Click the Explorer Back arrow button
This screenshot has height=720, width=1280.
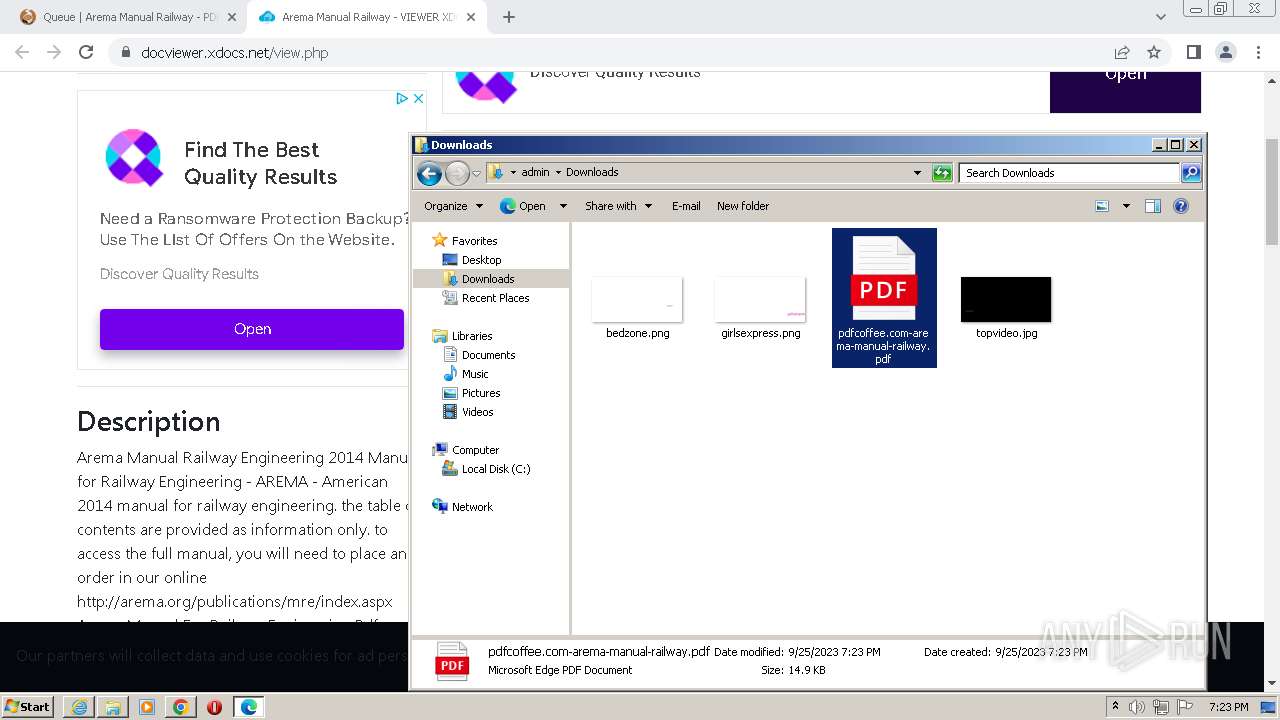429,173
